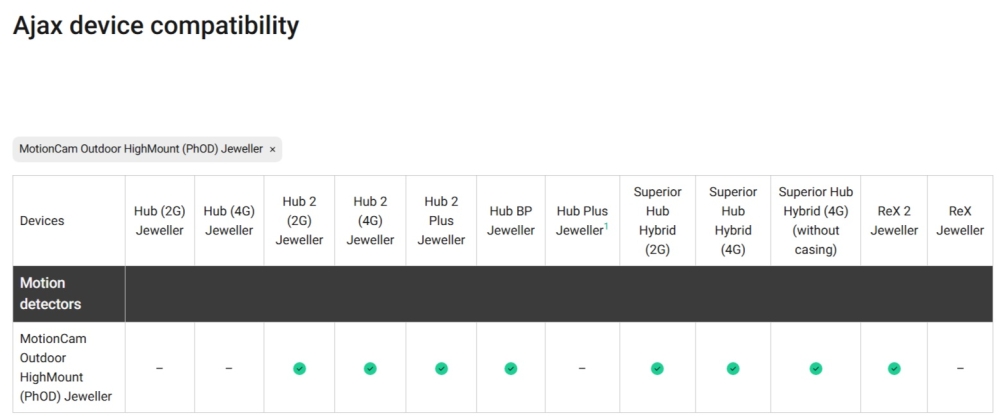1000x416 pixels.
Task: Click the Hub 2 Plus Jeweller green checkmark
Action: (x=441, y=368)
